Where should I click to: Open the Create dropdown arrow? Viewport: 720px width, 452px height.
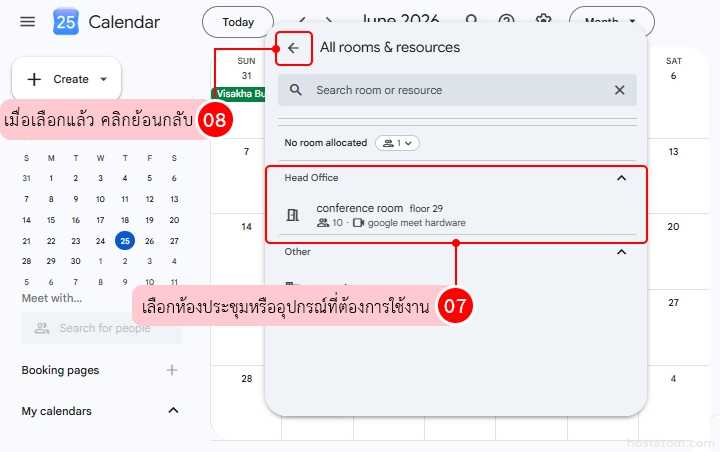click(x=104, y=79)
